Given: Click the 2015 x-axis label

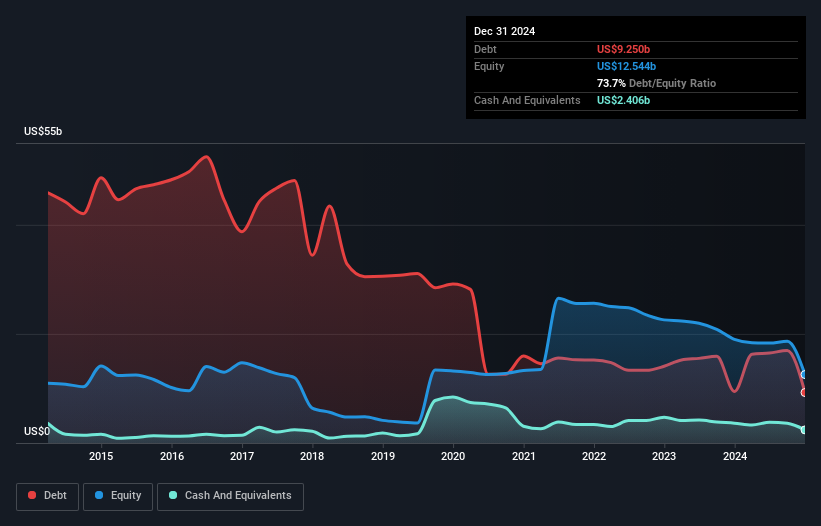Looking at the screenshot, I should tap(101, 456).
